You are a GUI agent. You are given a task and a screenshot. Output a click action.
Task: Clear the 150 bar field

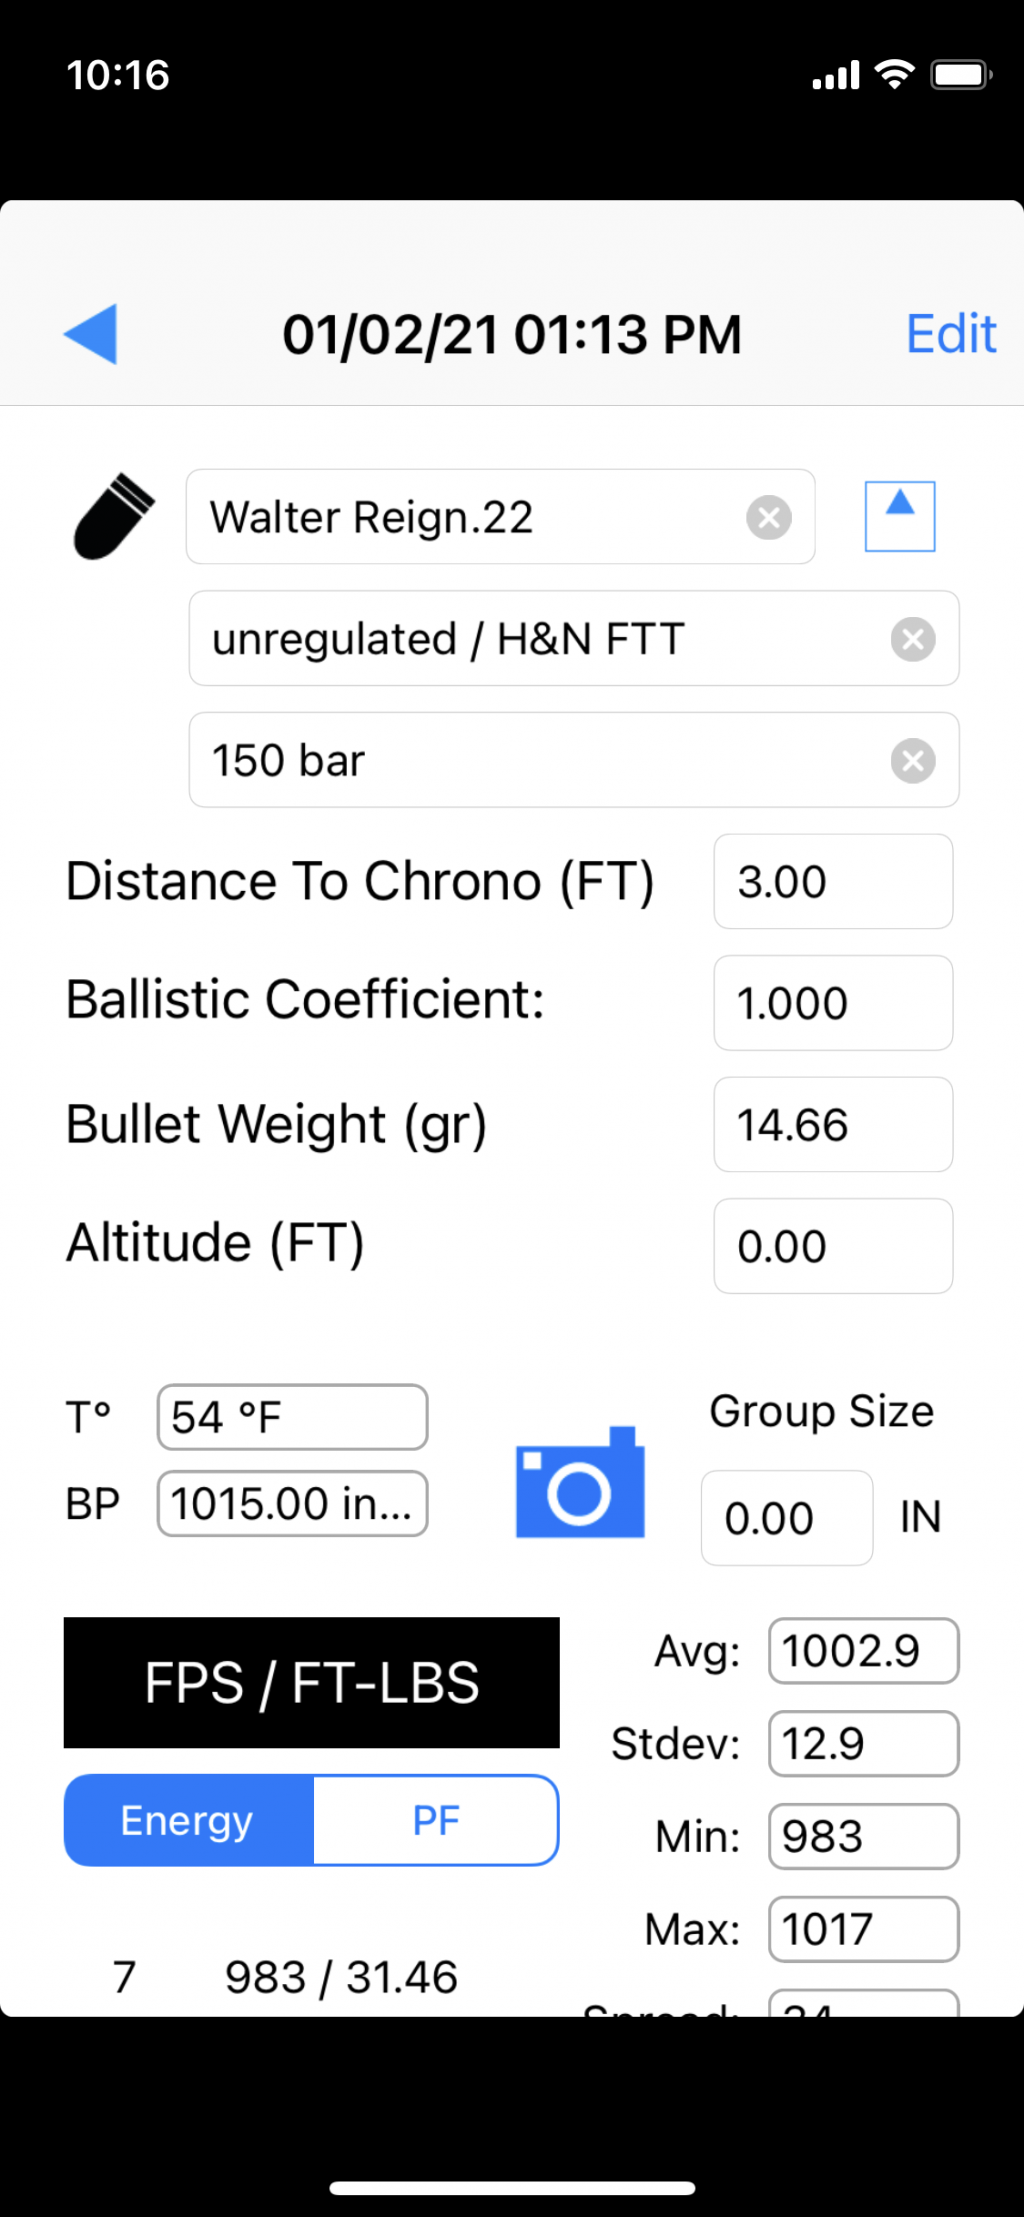(913, 761)
